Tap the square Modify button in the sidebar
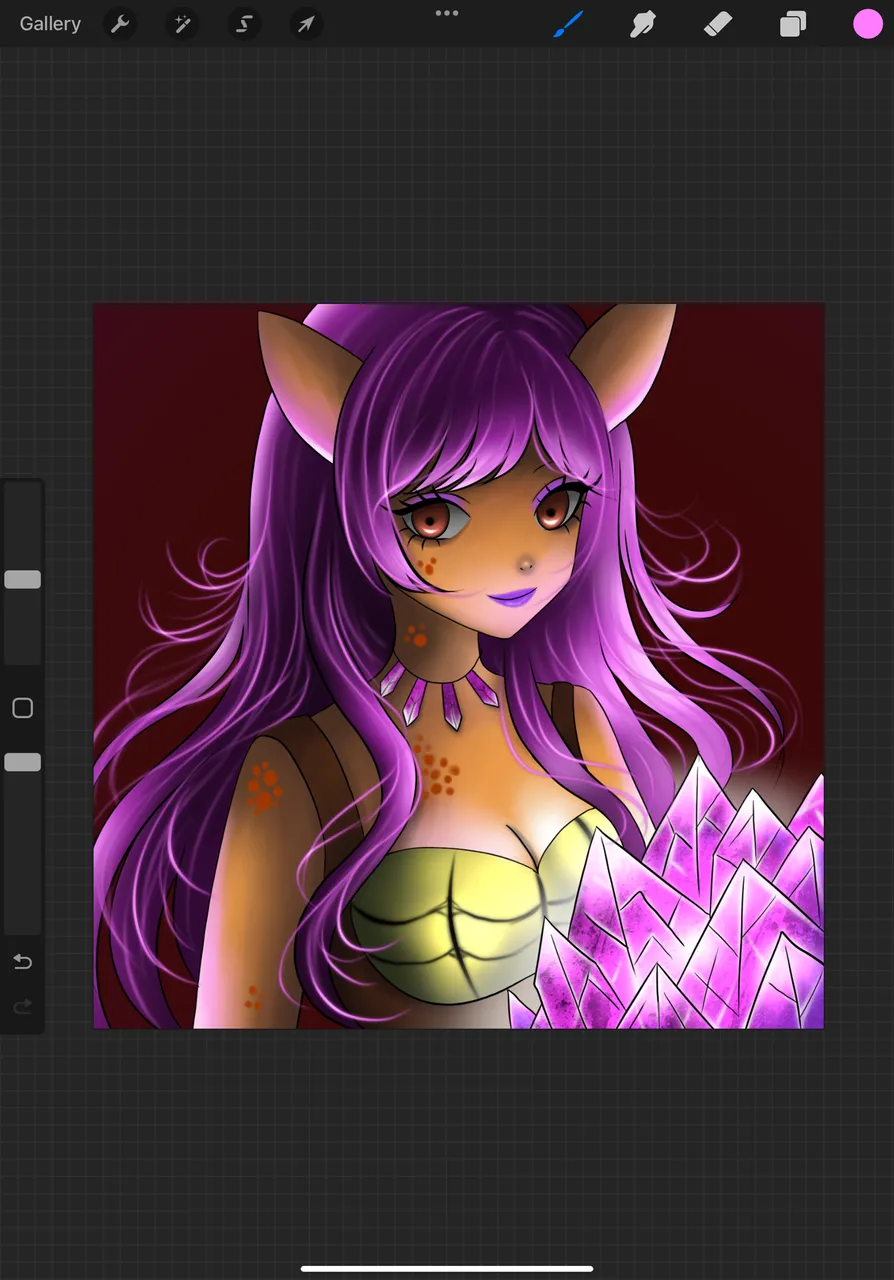 [x=22, y=708]
